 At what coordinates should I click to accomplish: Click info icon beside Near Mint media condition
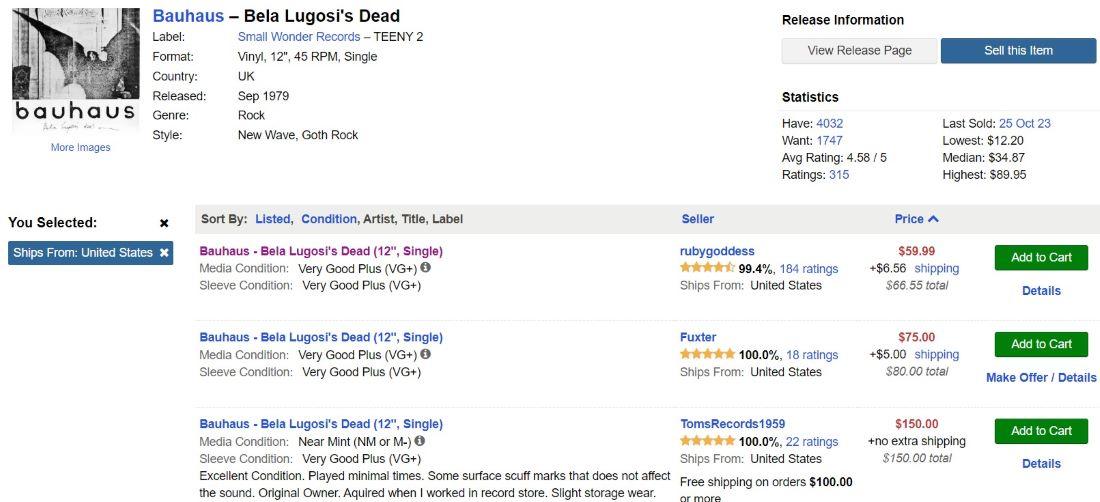pos(420,441)
